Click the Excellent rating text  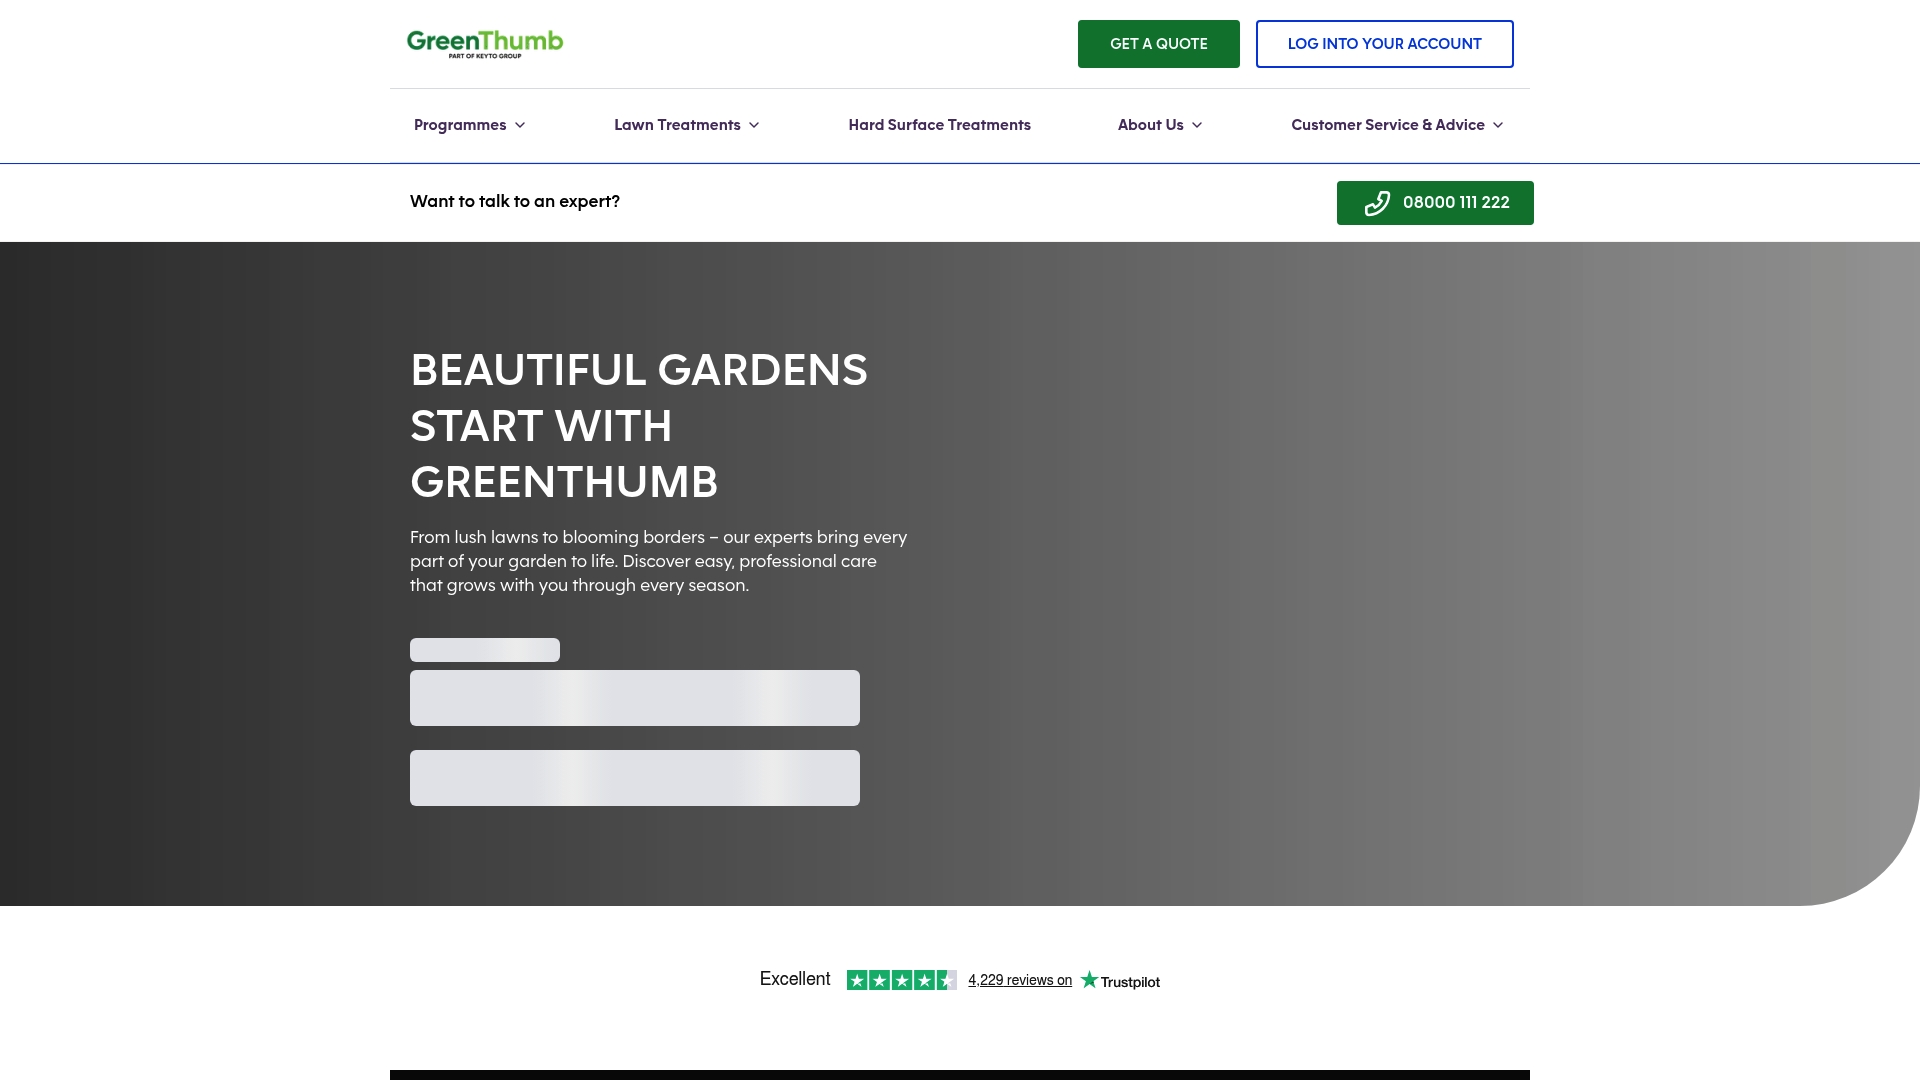coord(795,979)
